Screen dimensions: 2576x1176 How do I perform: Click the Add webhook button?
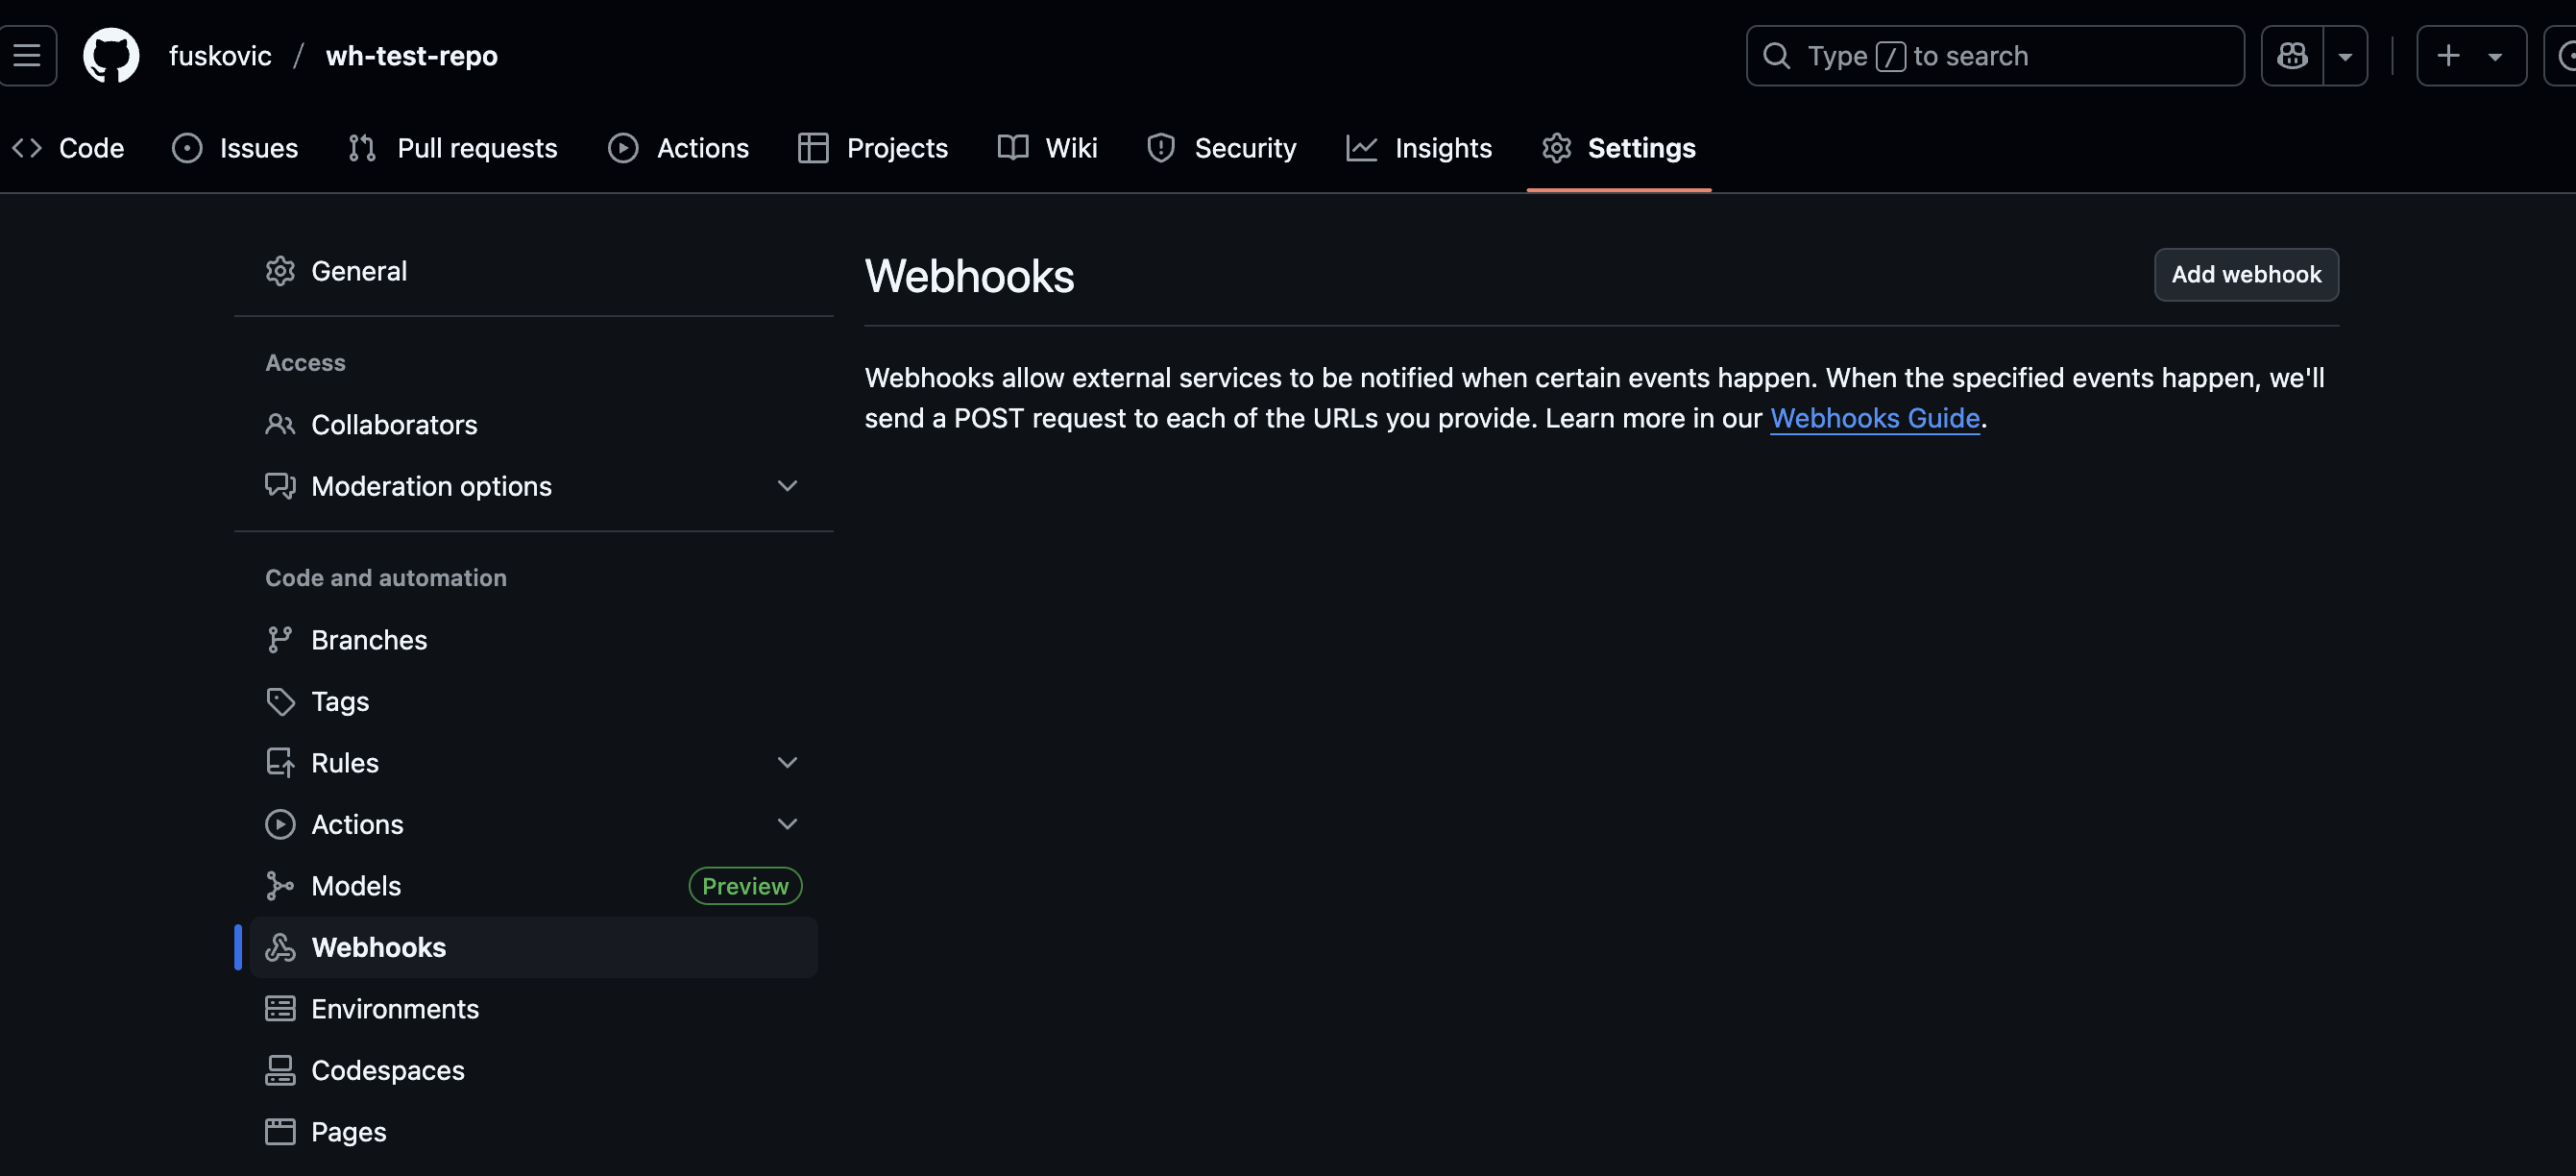tap(2245, 274)
